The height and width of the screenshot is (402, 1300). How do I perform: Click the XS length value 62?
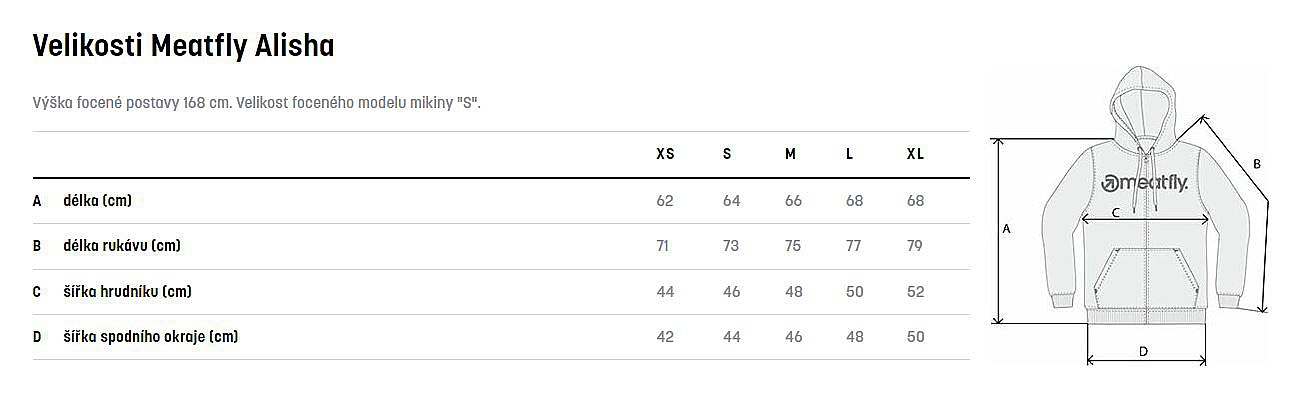[665, 201]
